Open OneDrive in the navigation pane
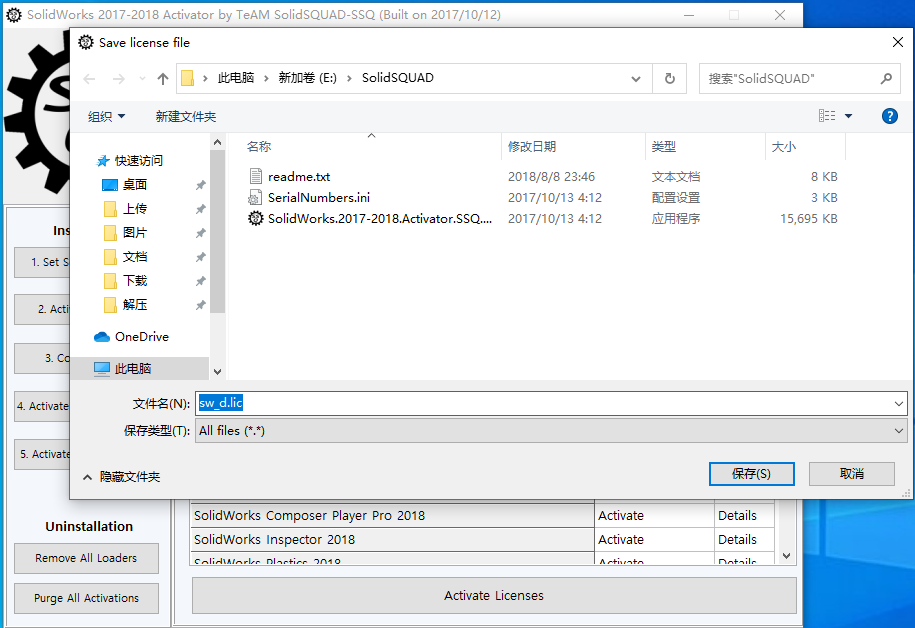The width and height of the screenshot is (915, 628). (142, 336)
